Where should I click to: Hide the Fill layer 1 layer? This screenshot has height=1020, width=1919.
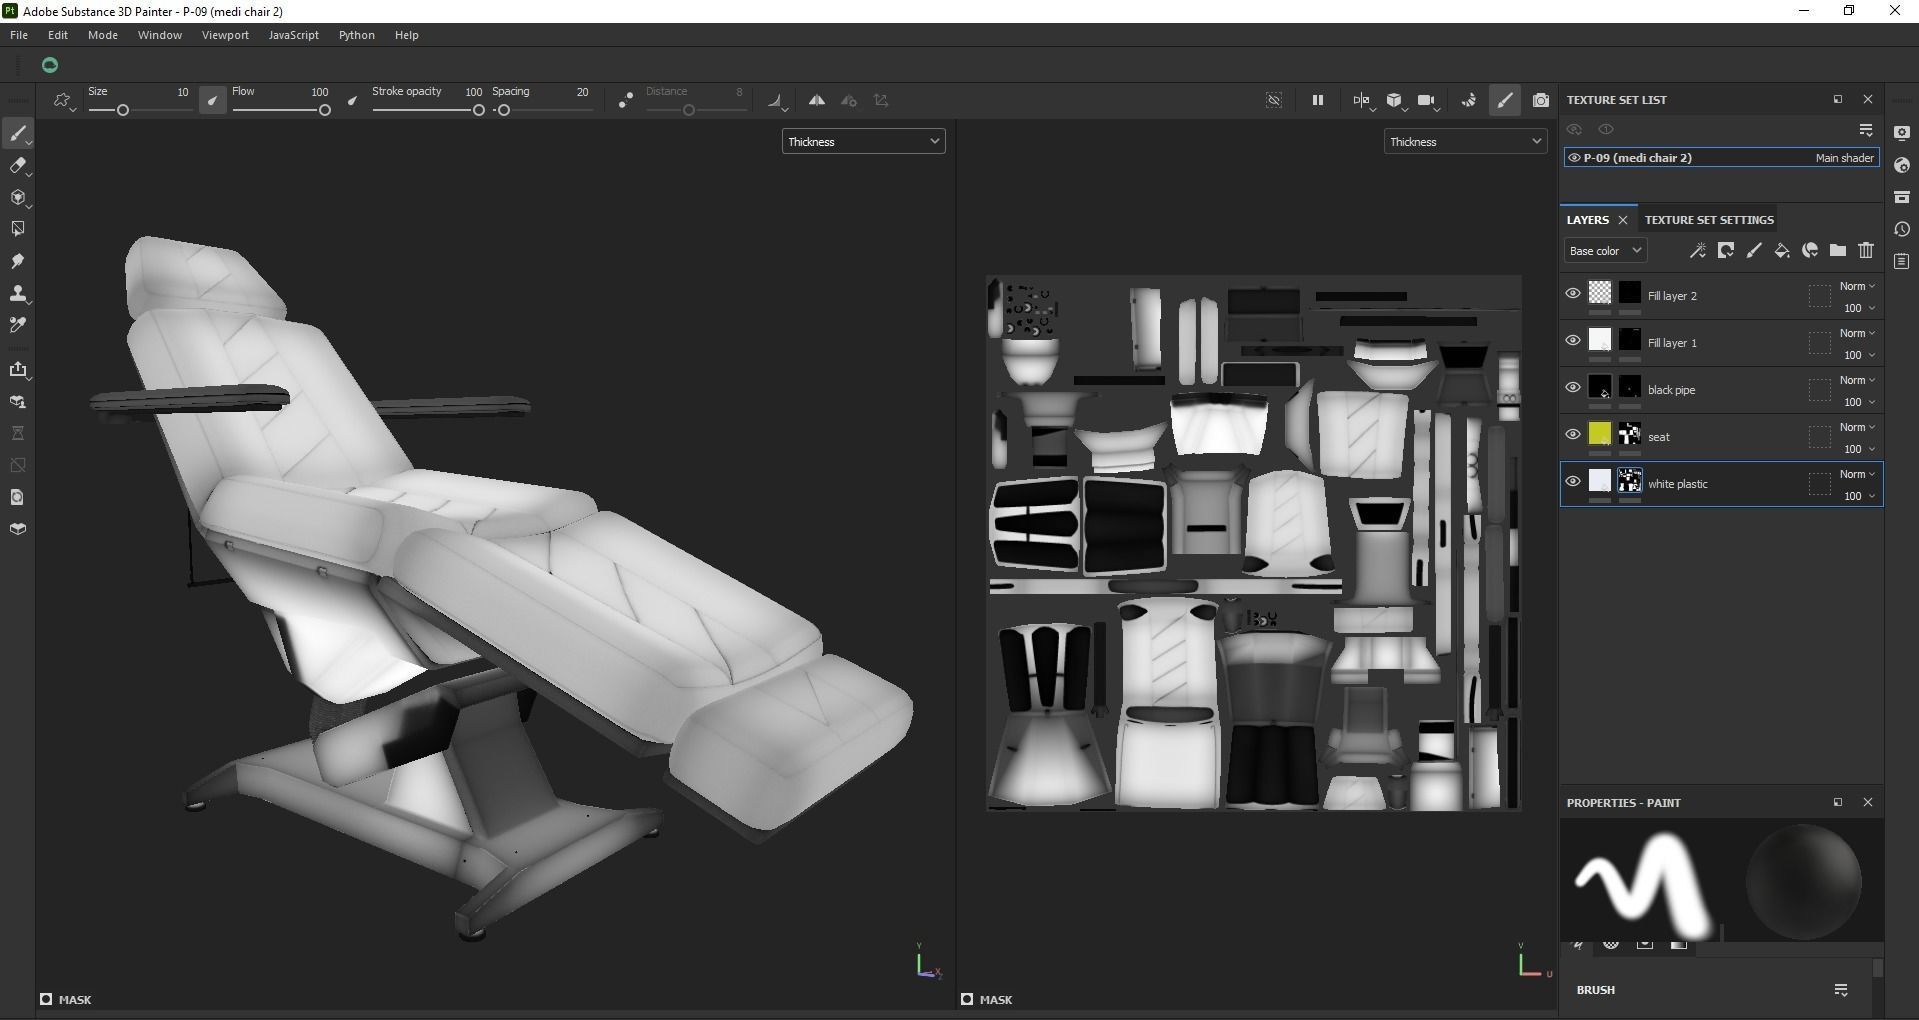pyautogui.click(x=1573, y=341)
